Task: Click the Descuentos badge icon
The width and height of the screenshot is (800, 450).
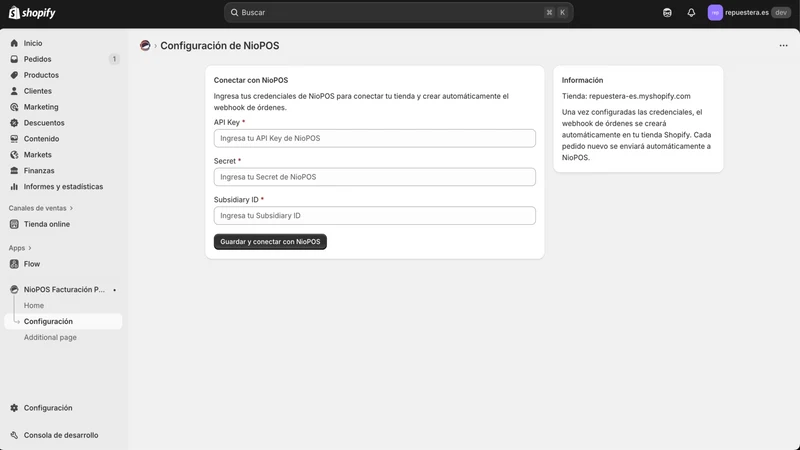Action: click(x=14, y=123)
